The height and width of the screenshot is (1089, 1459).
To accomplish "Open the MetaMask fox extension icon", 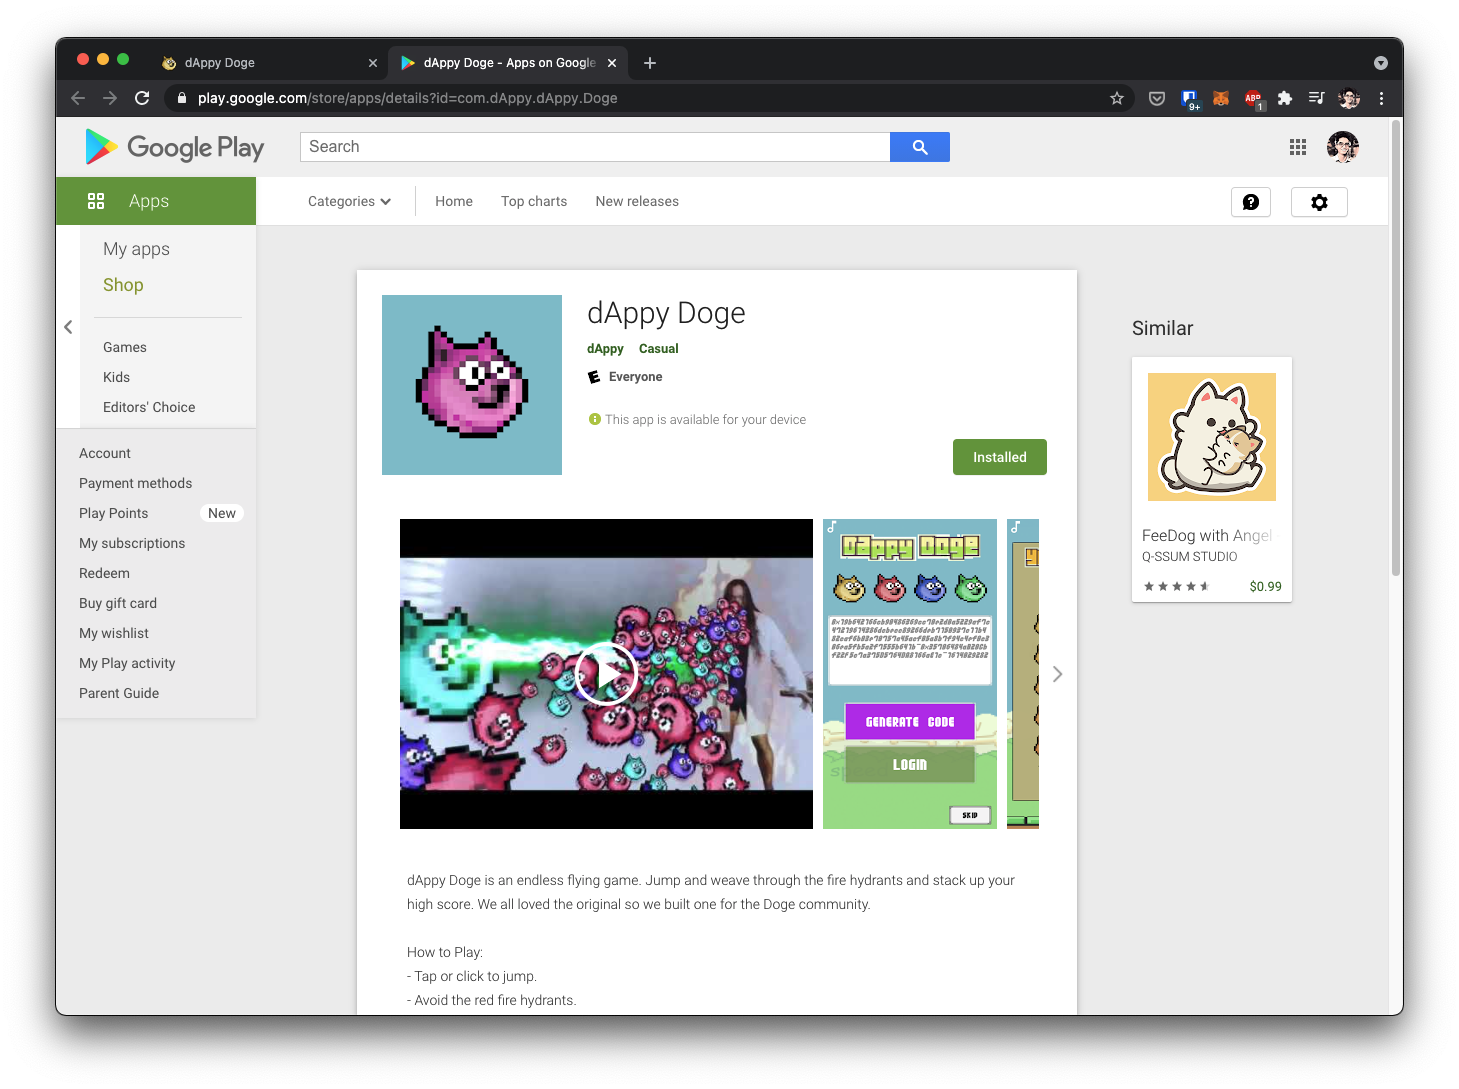I will 1221,98.
